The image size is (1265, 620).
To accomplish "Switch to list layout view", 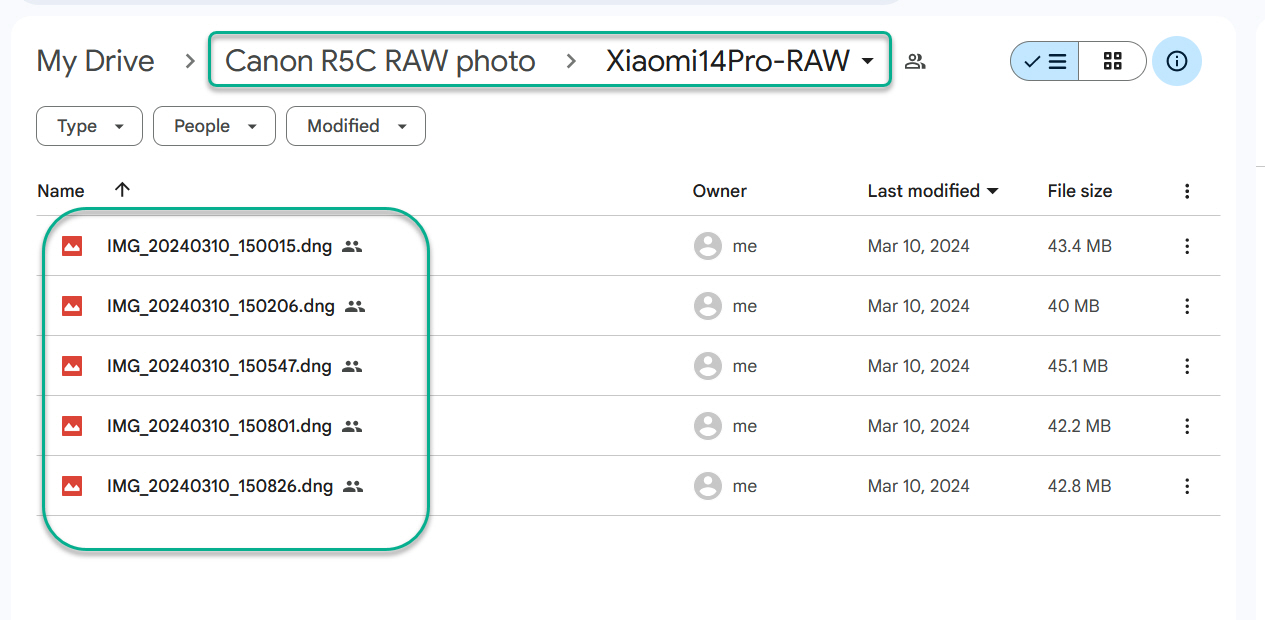I will tap(1045, 61).
